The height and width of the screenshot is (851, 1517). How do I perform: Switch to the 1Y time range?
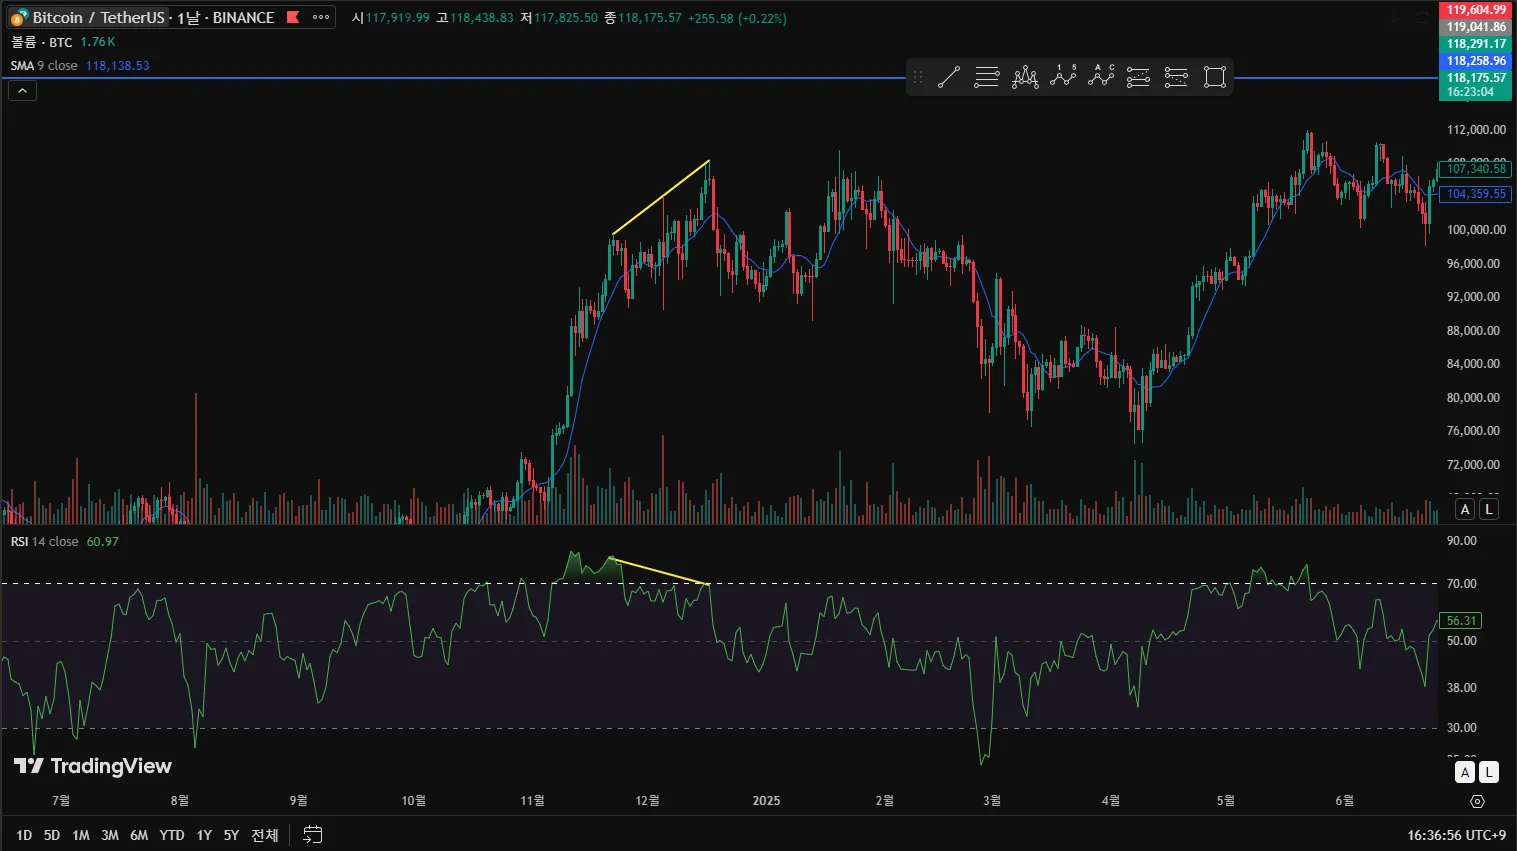point(204,835)
